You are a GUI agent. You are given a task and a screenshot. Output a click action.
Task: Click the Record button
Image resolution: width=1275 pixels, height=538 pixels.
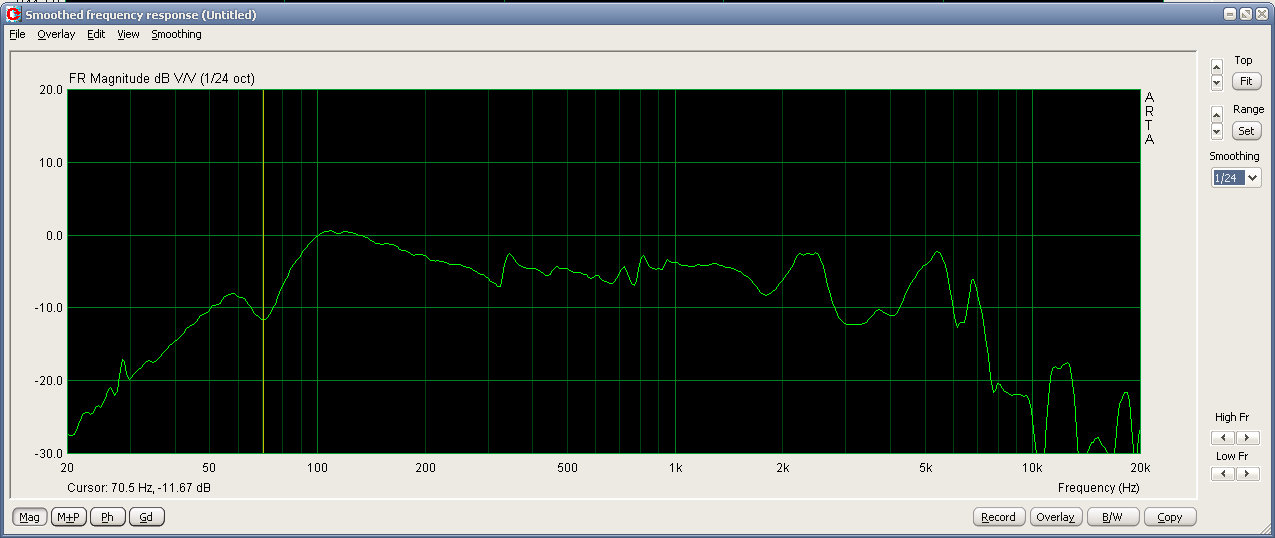click(998, 516)
